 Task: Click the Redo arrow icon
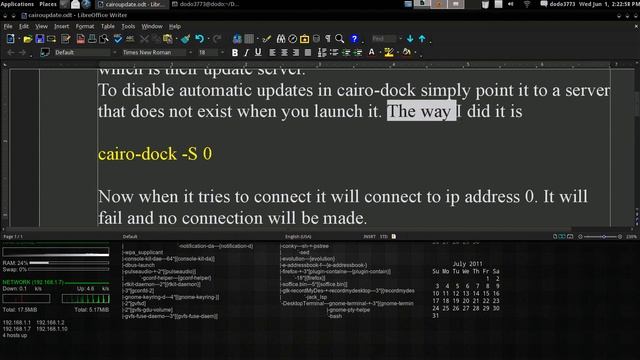click(217, 39)
